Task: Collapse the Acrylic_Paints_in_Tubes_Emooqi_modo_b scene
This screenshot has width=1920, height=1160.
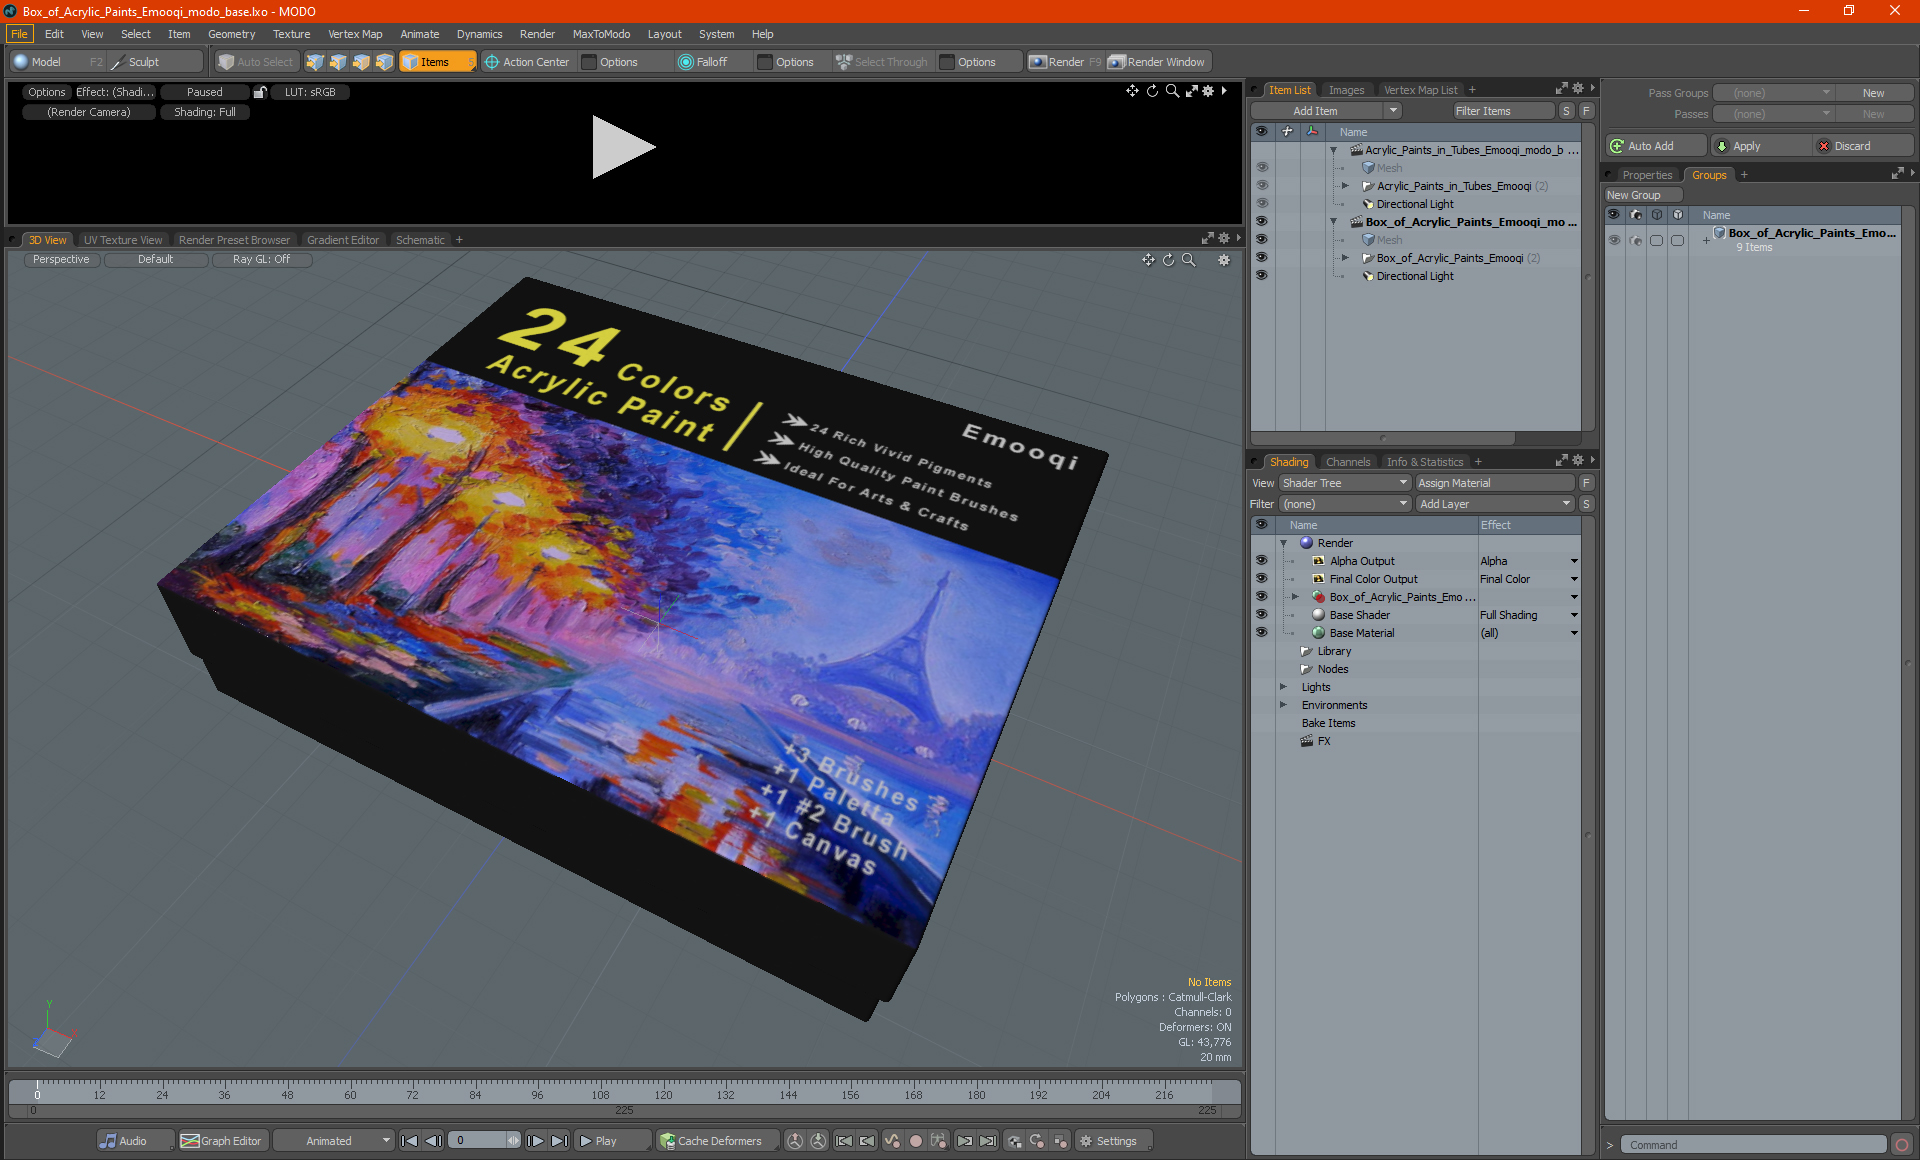Action: 1333,150
